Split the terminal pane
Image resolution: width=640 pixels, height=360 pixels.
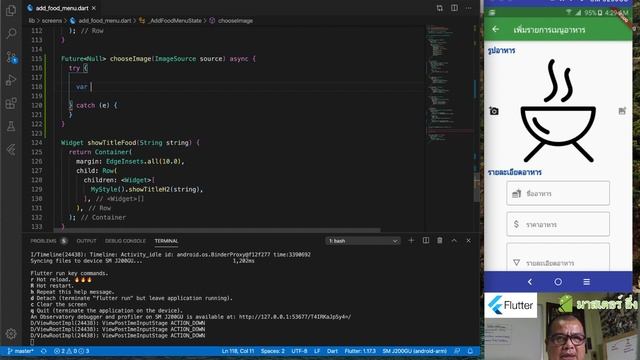426,241
